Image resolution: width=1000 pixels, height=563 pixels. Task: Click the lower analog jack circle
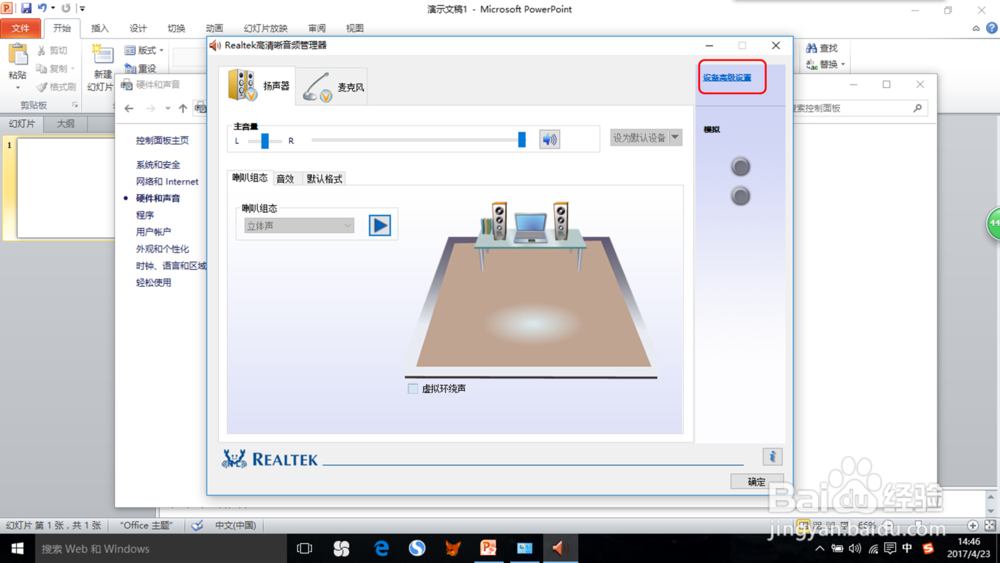(x=740, y=196)
